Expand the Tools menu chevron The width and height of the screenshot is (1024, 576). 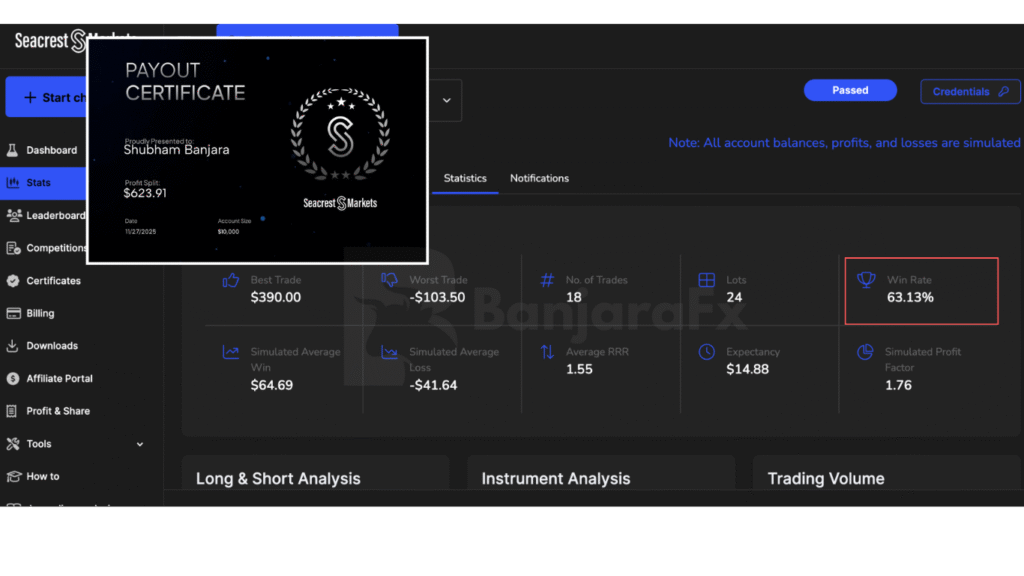(140, 444)
